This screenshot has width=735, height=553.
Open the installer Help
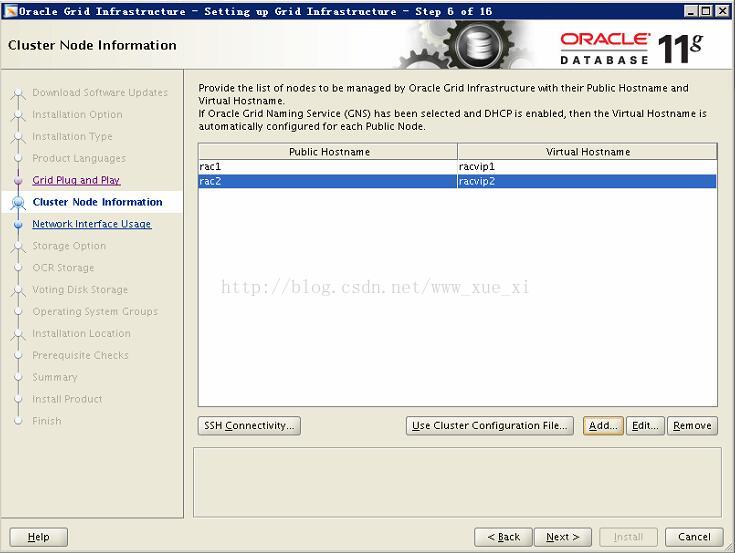pyautogui.click(x=38, y=537)
